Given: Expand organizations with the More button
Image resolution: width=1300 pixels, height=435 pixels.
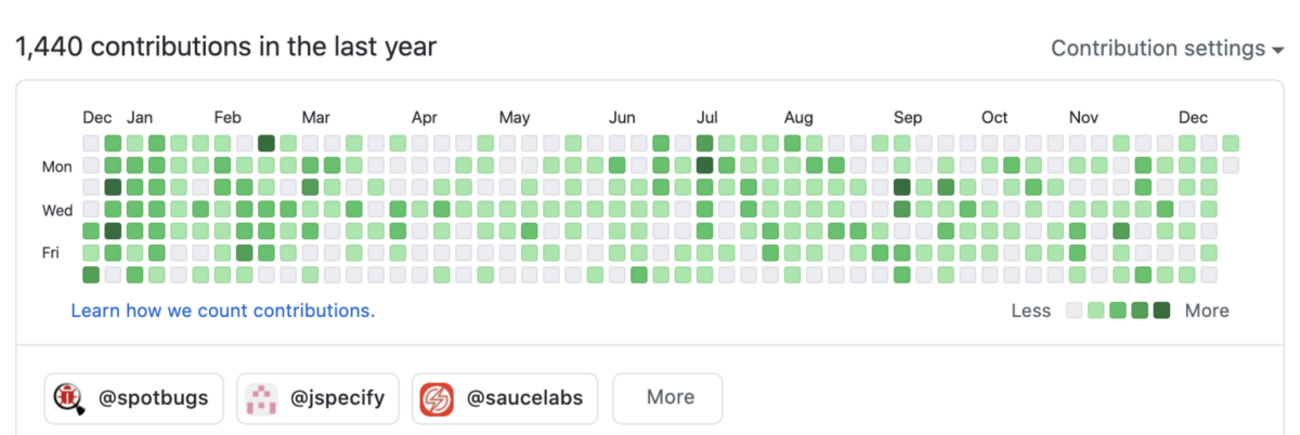Looking at the screenshot, I should tap(669, 398).
